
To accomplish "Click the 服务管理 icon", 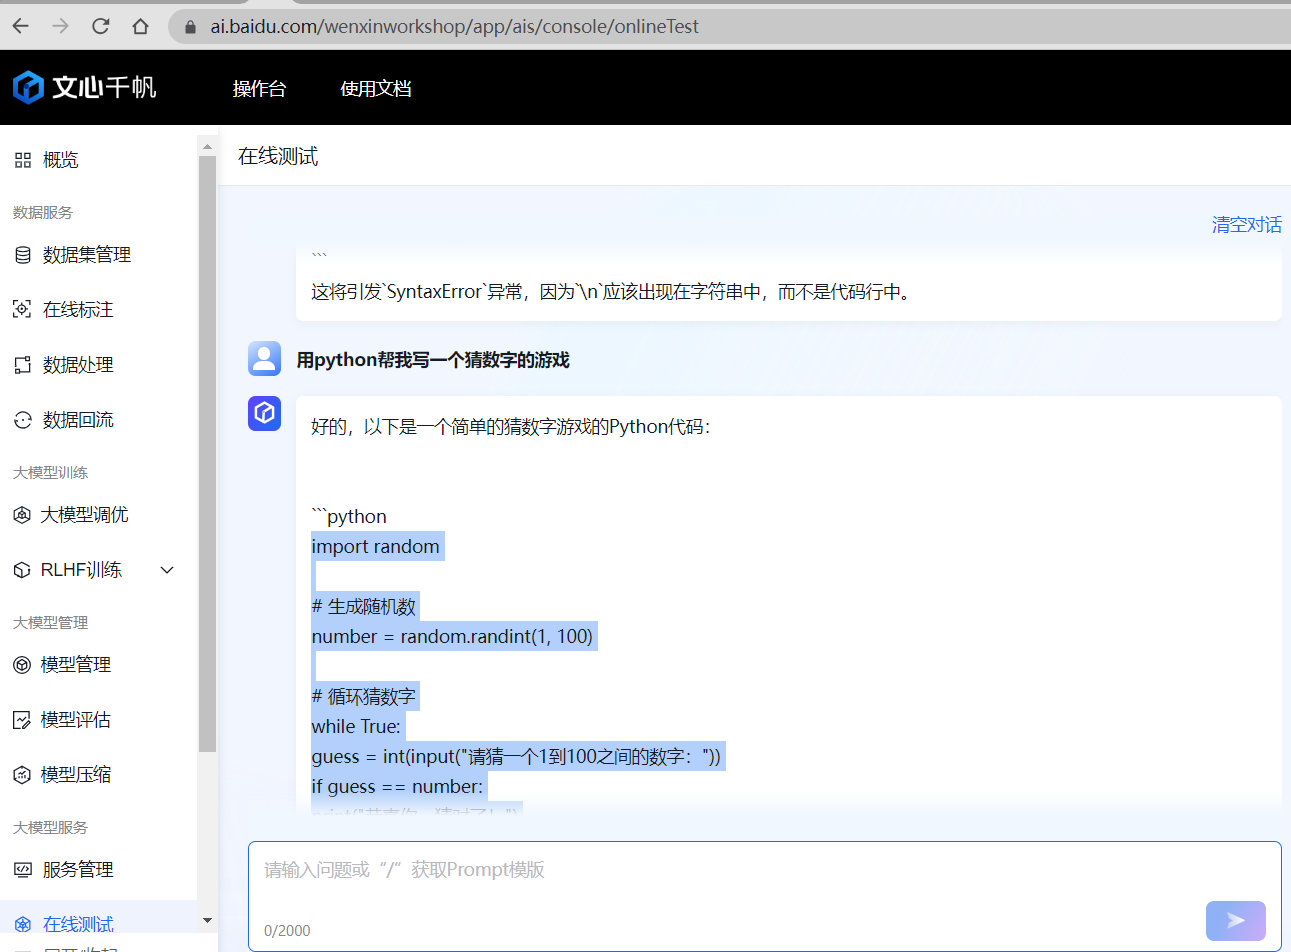I will click(x=23, y=870).
